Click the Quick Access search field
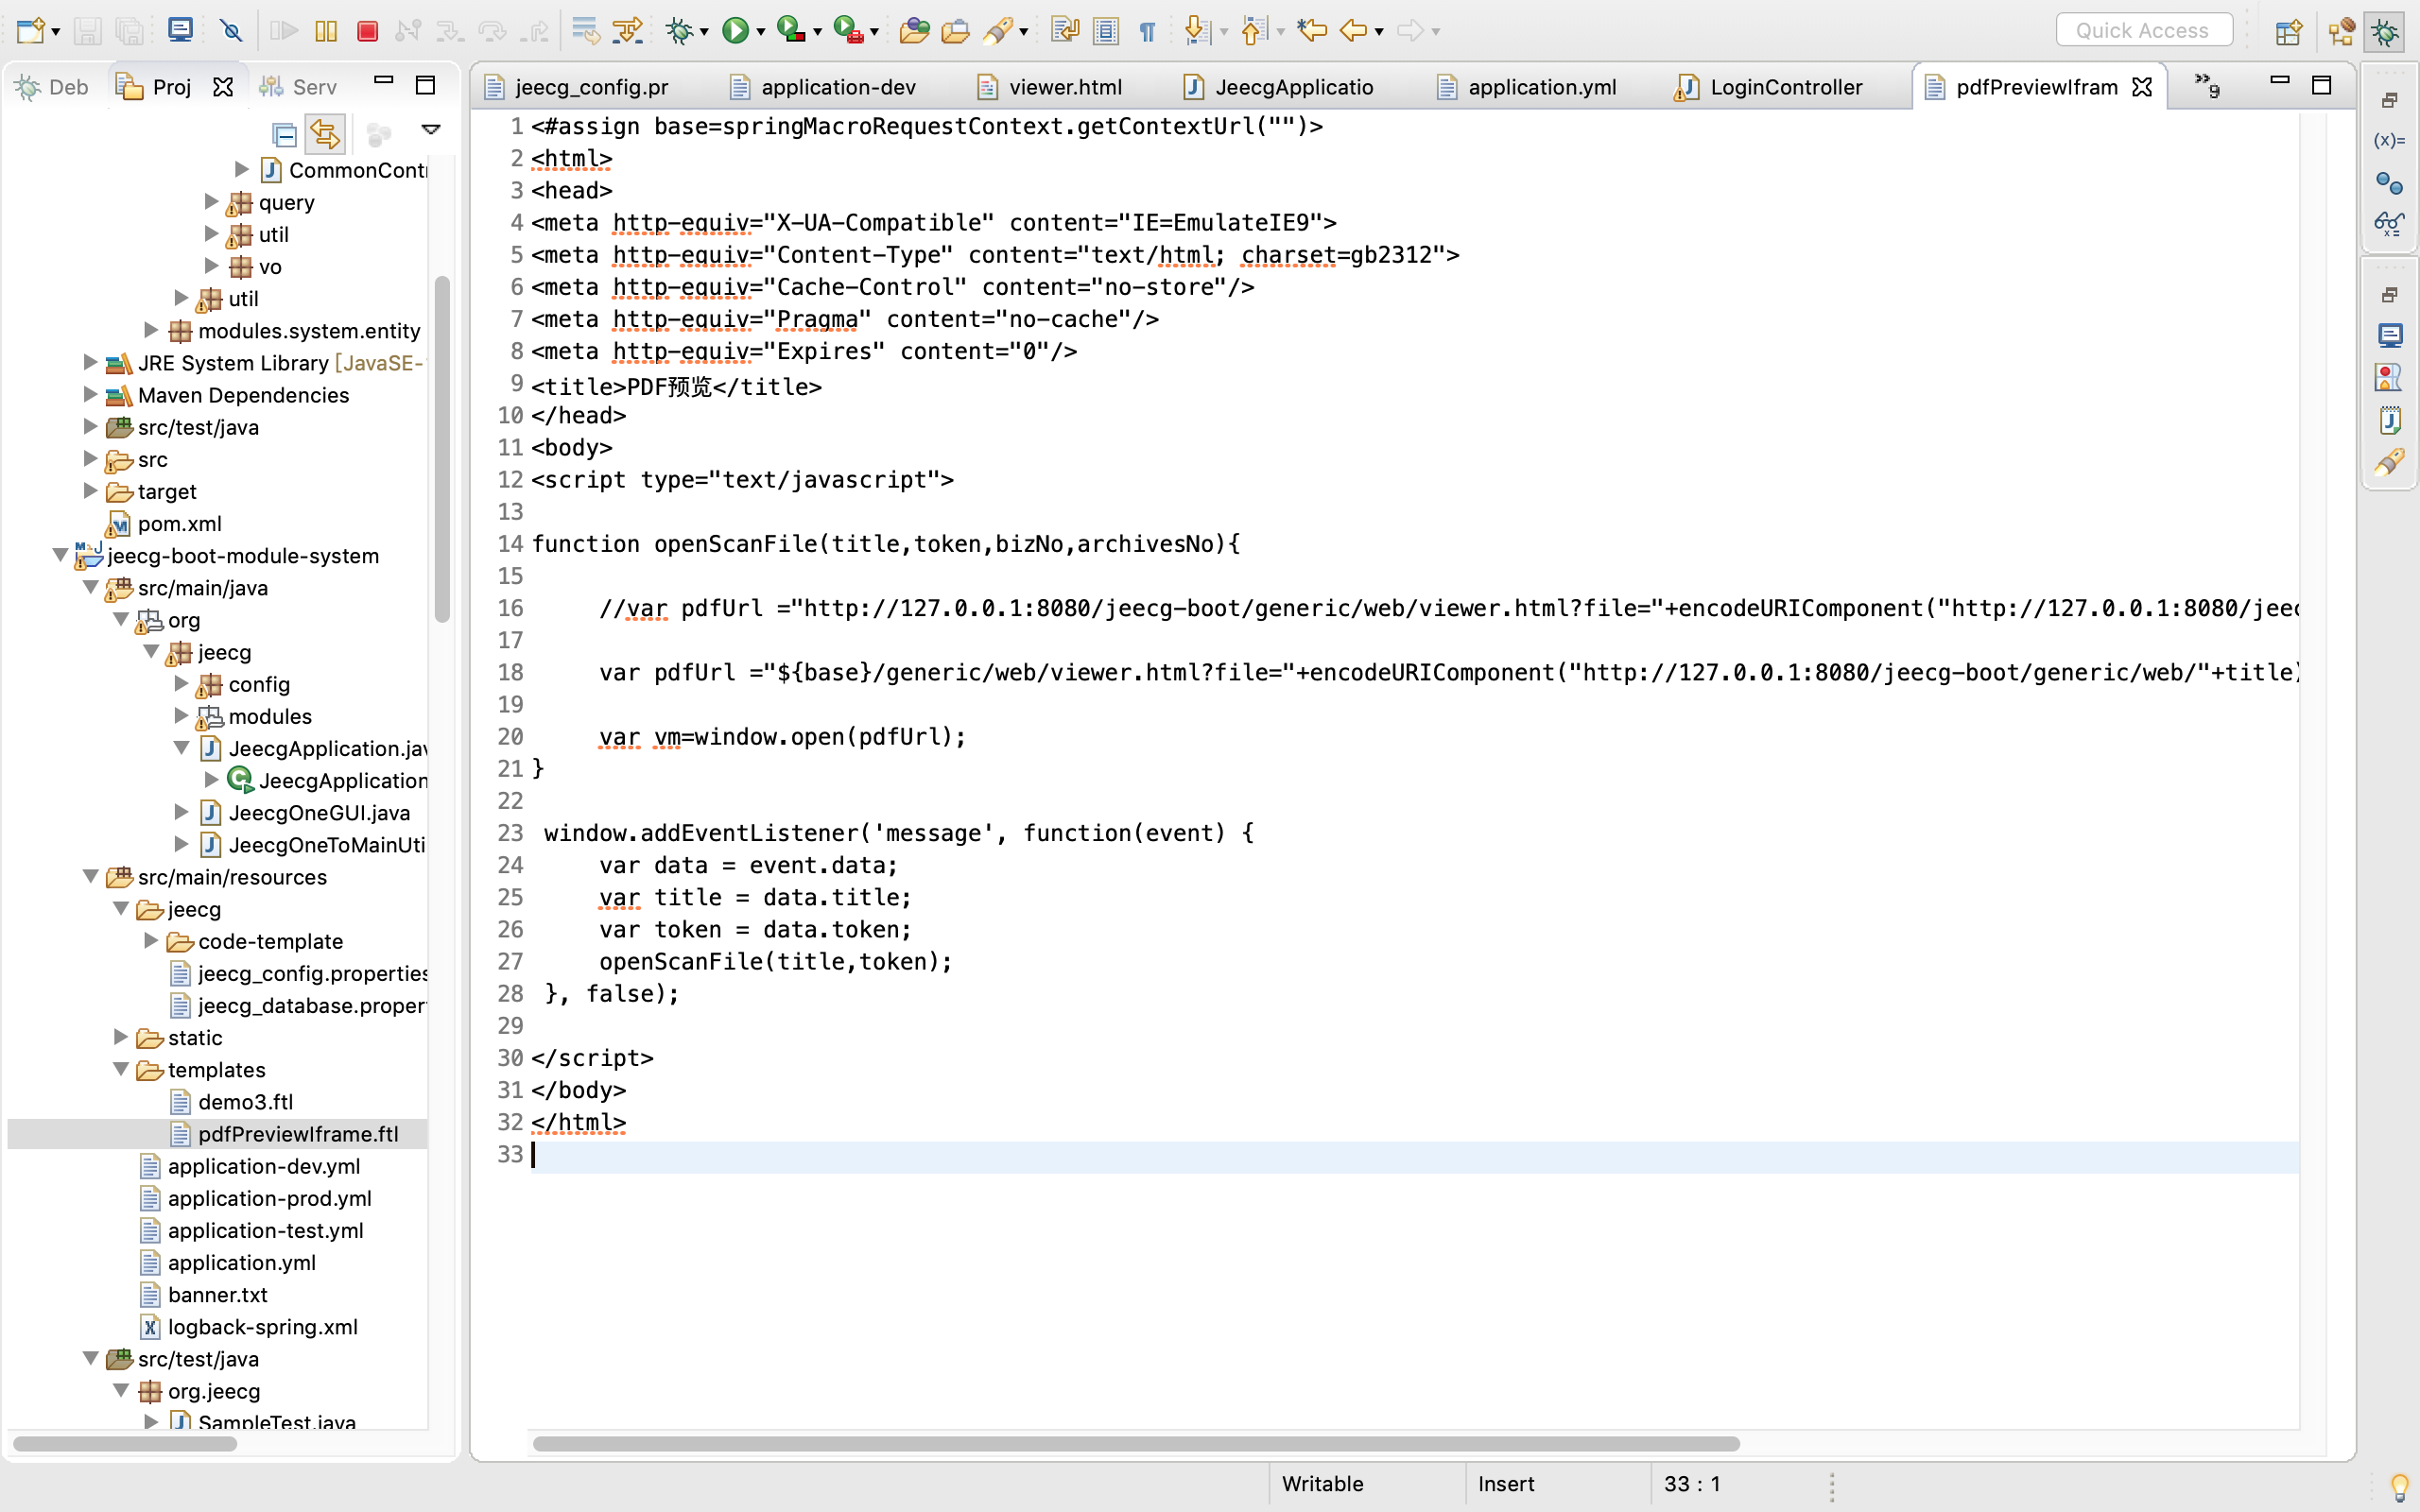Viewport: 2420px width, 1512px height. [x=2143, y=30]
